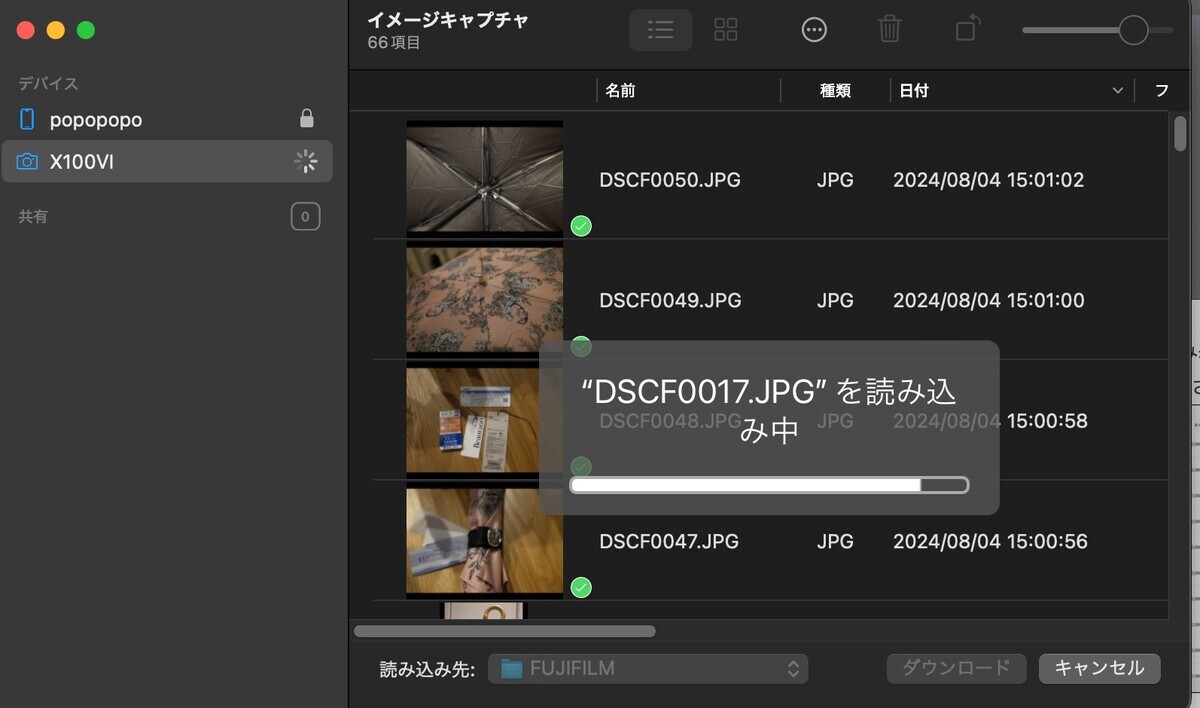Click the iPhone icon for popopopo

(x=27, y=120)
